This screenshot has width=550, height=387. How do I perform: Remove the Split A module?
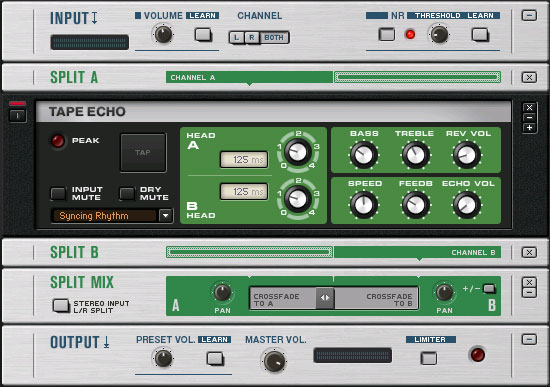click(x=529, y=78)
